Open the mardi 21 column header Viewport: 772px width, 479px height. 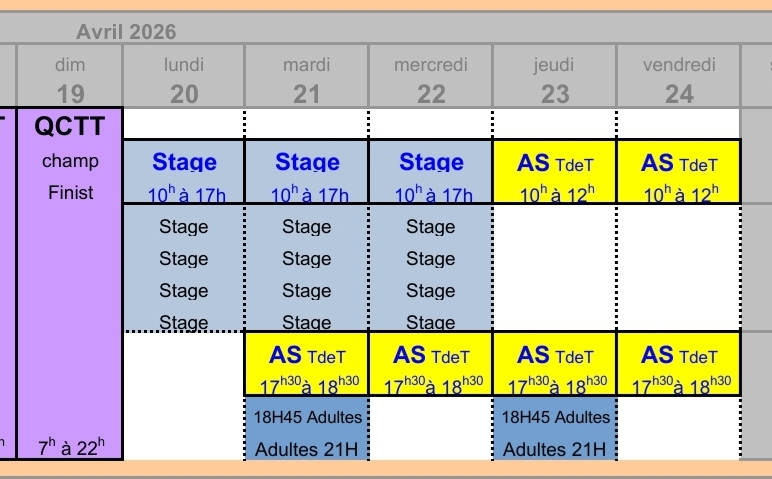(x=307, y=79)
